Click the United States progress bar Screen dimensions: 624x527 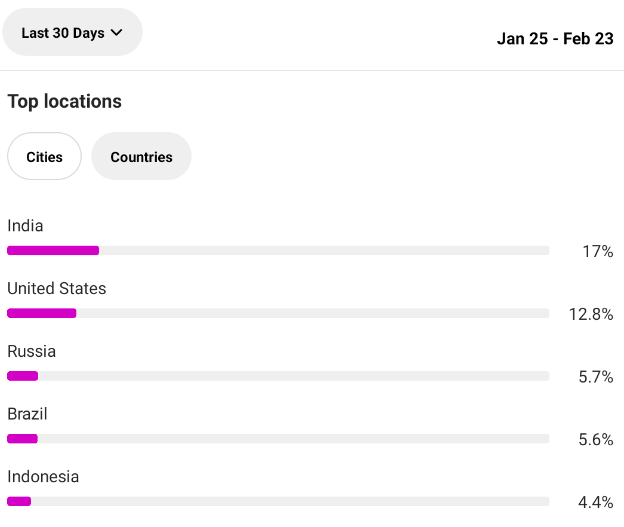[278, 313]
